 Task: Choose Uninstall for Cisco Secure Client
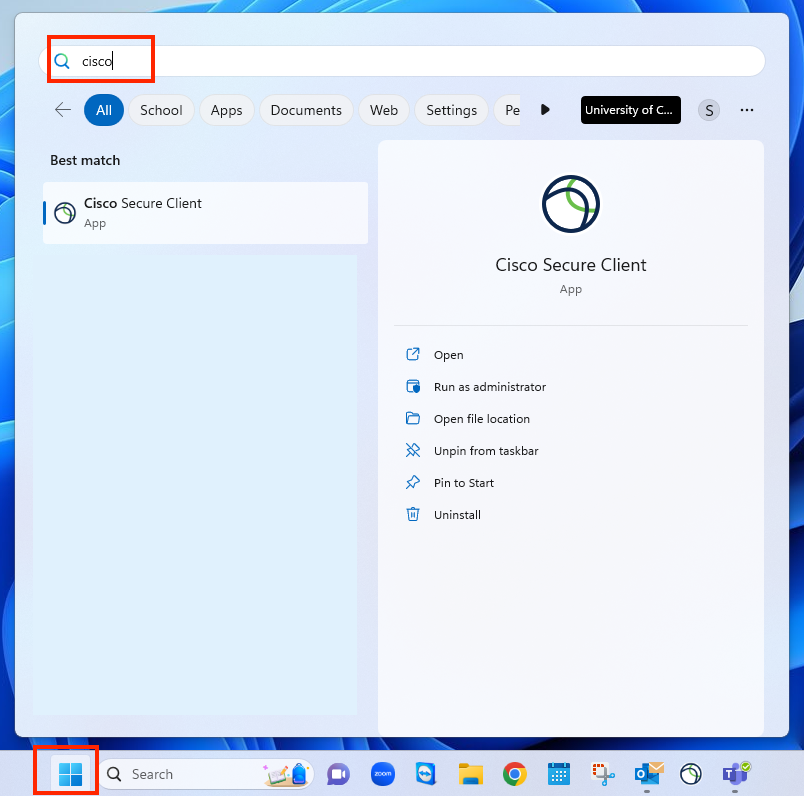[457, 515]
